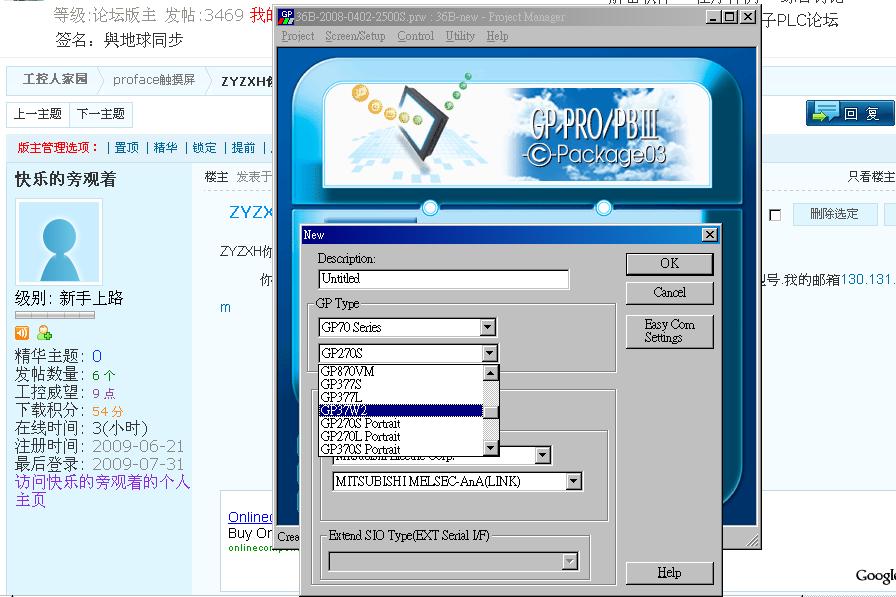Screen dimensions: 896x597
Task: Click the blue 回复 reply button
Action: (849, 113)
